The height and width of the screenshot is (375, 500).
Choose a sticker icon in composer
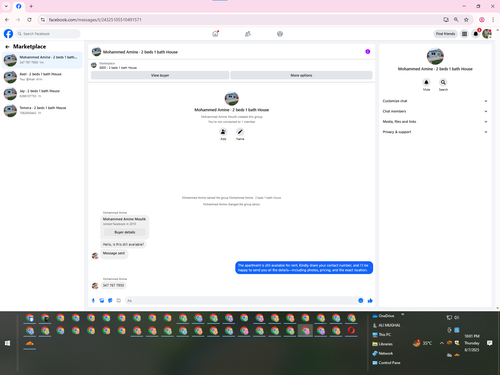click(110, 301)
